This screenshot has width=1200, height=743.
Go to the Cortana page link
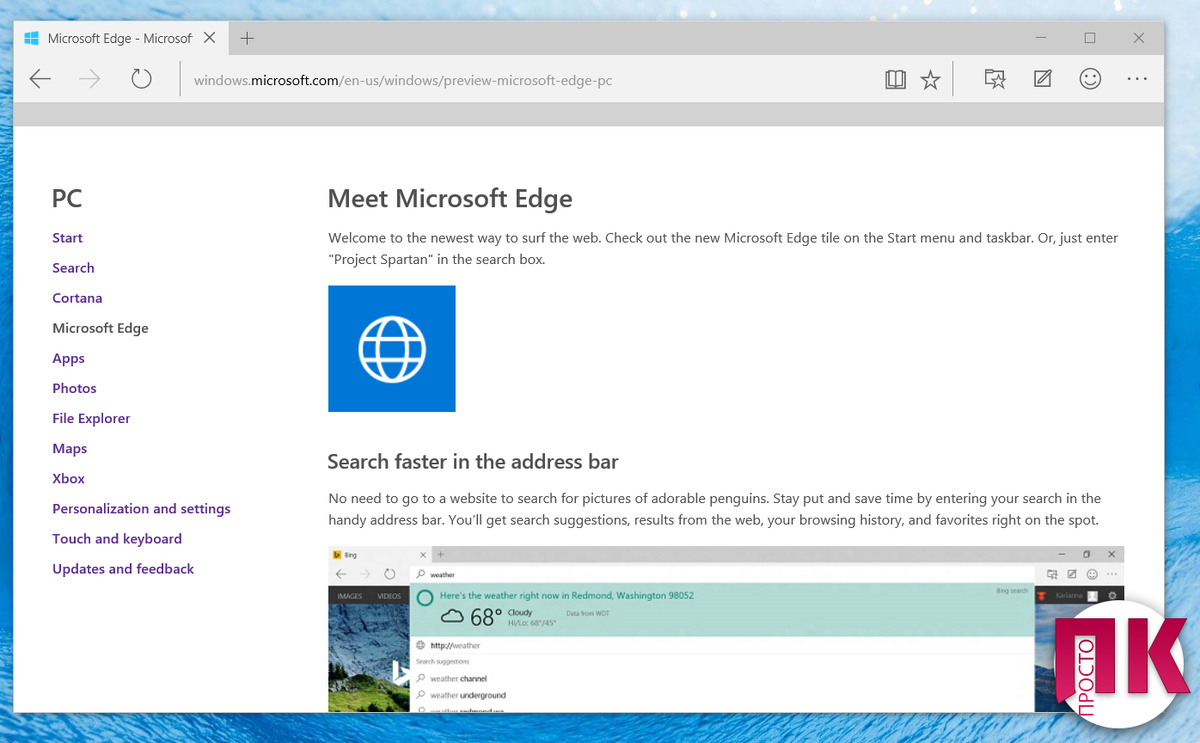tap(77, 298)
